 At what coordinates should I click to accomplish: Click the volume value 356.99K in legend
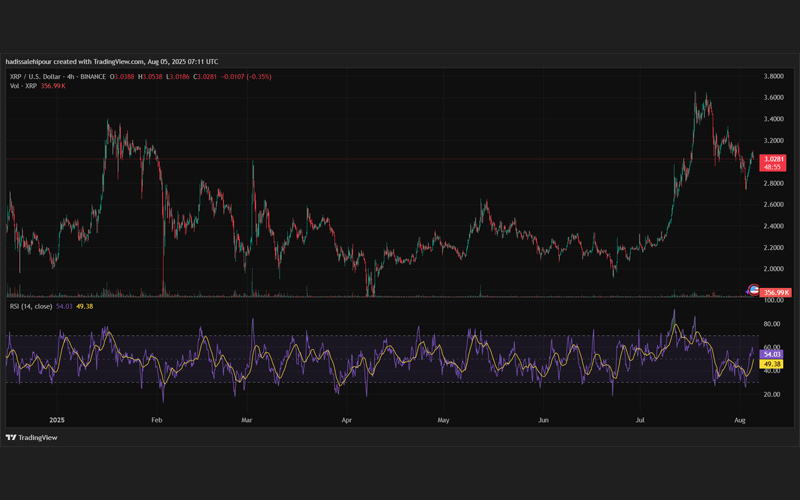53,86
